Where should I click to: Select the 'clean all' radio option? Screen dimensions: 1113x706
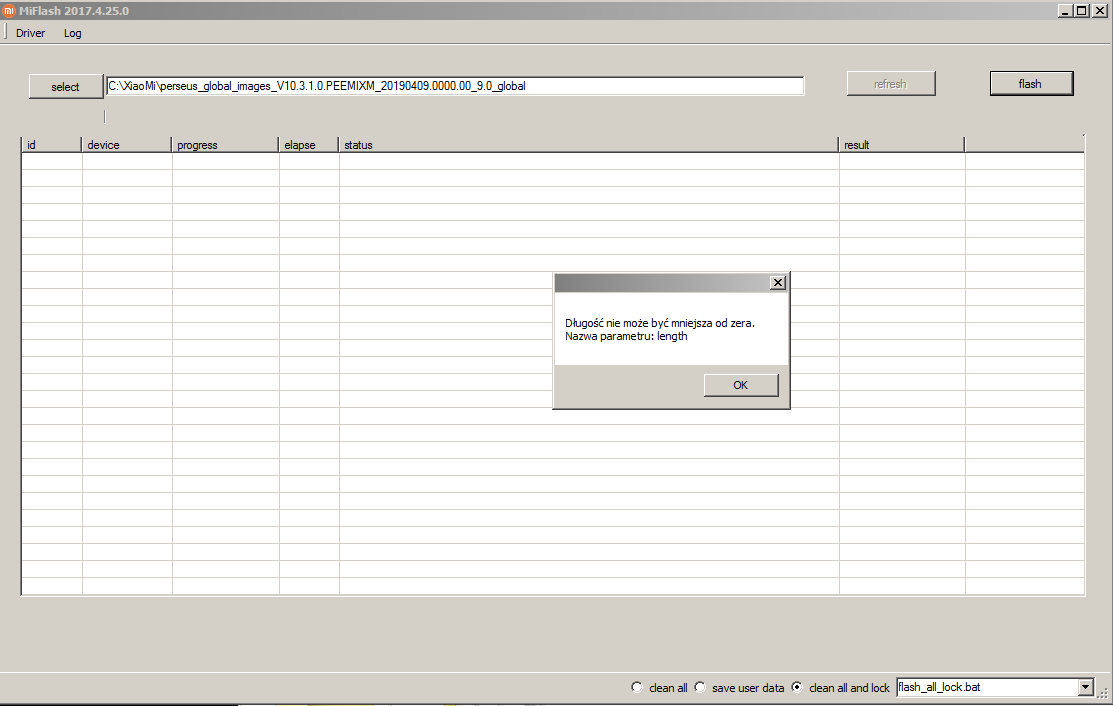point(637,687)
